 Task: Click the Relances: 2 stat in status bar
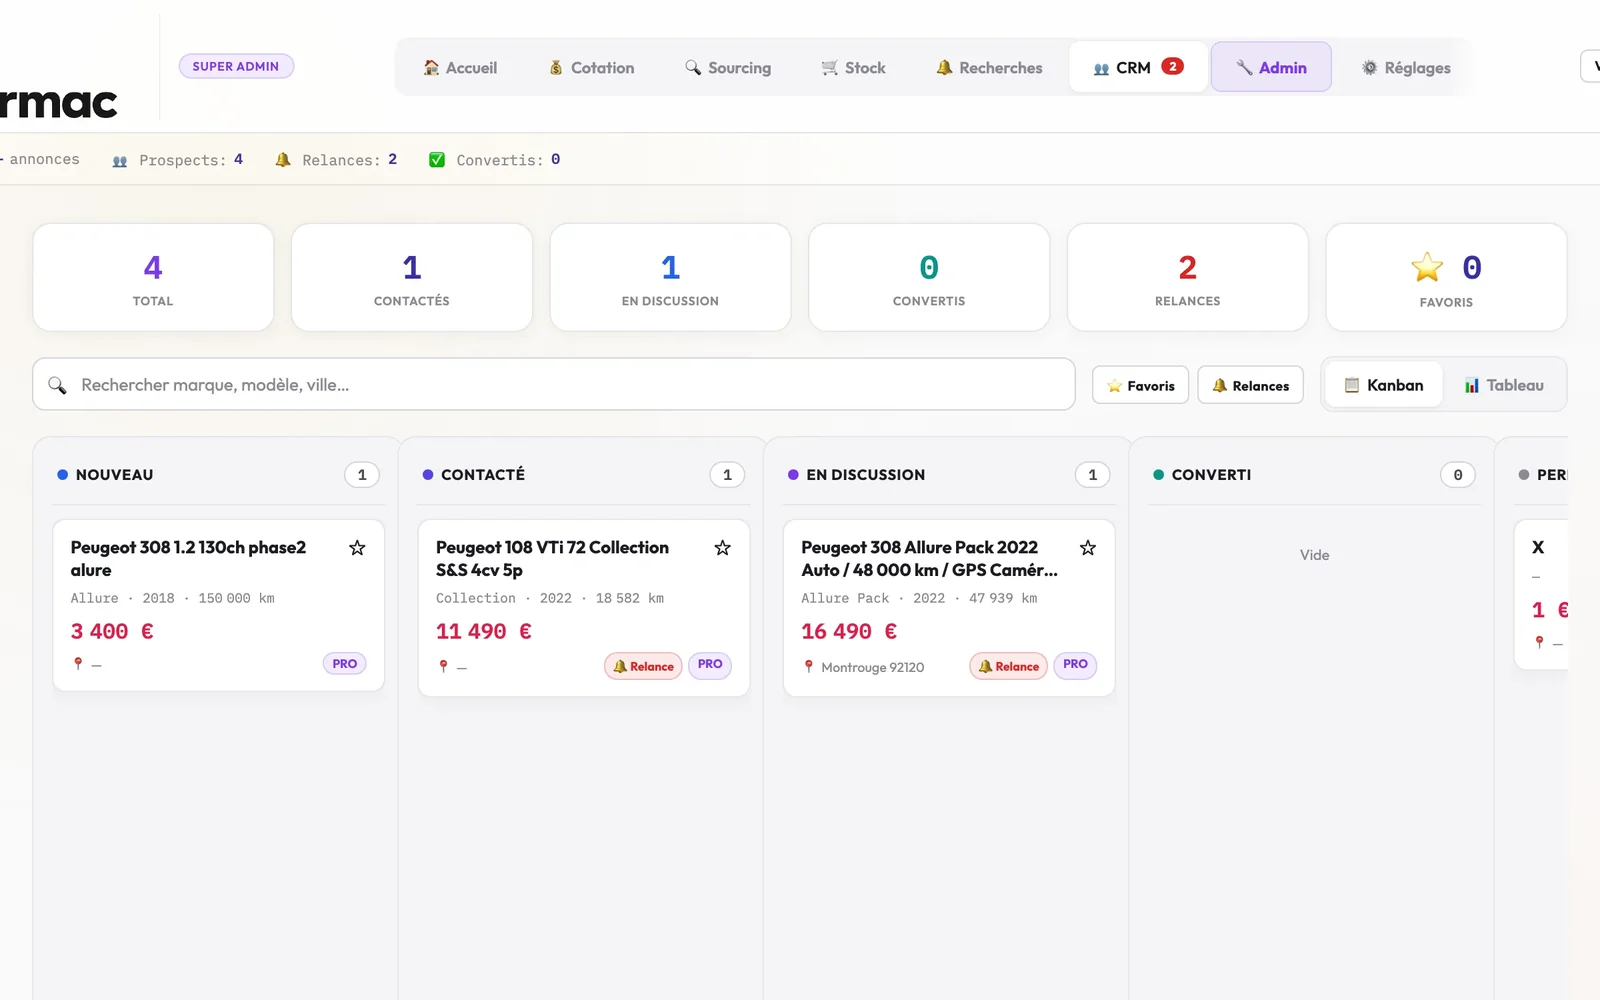[x=337, y=160]
